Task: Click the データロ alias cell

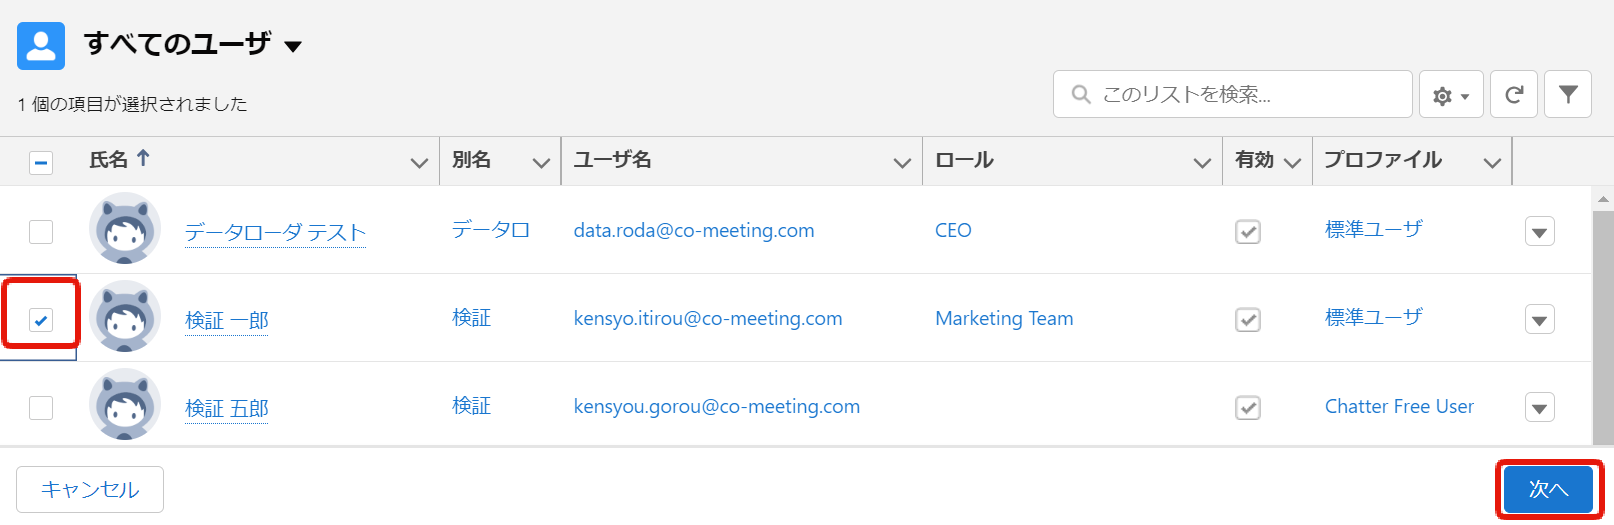Action: (x=491, y=230)
